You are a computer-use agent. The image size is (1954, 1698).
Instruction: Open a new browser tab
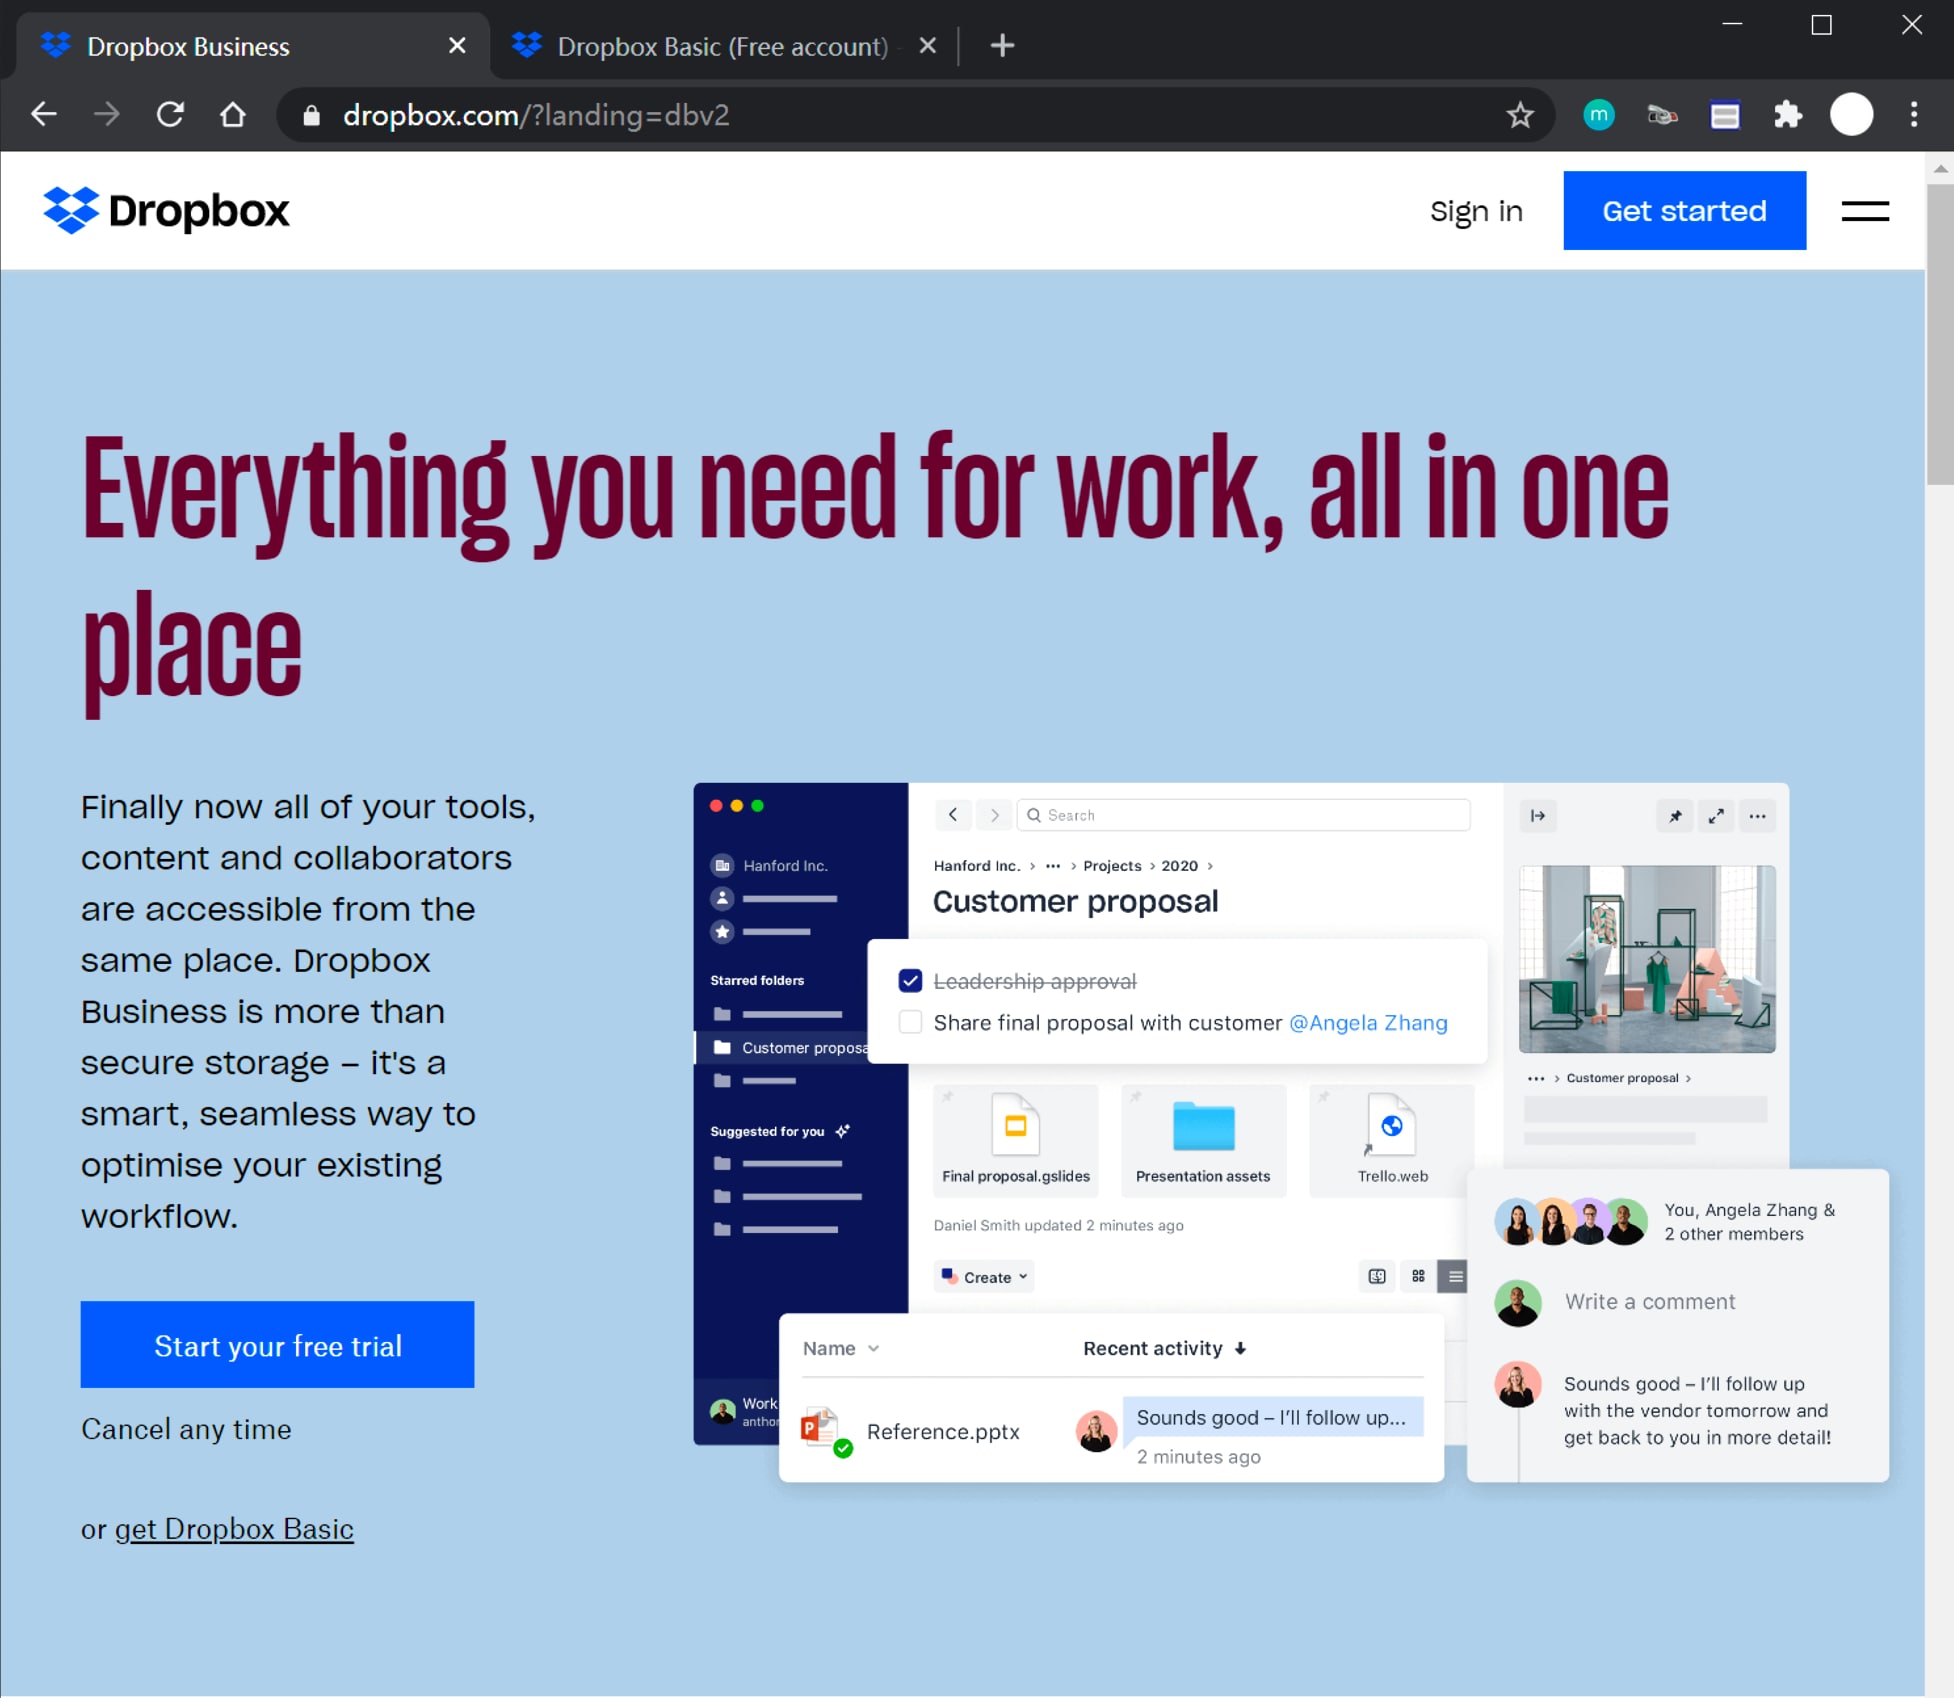(x=1002, y=46)
